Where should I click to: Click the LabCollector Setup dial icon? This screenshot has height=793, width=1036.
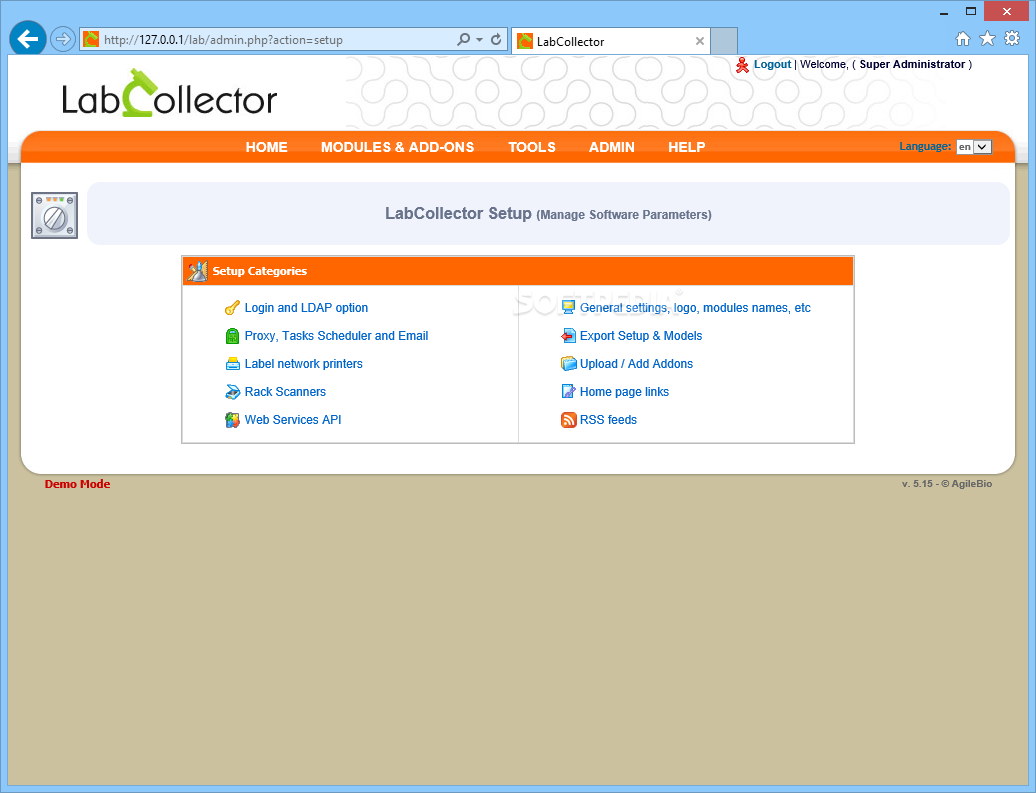(x=54, y=215)
